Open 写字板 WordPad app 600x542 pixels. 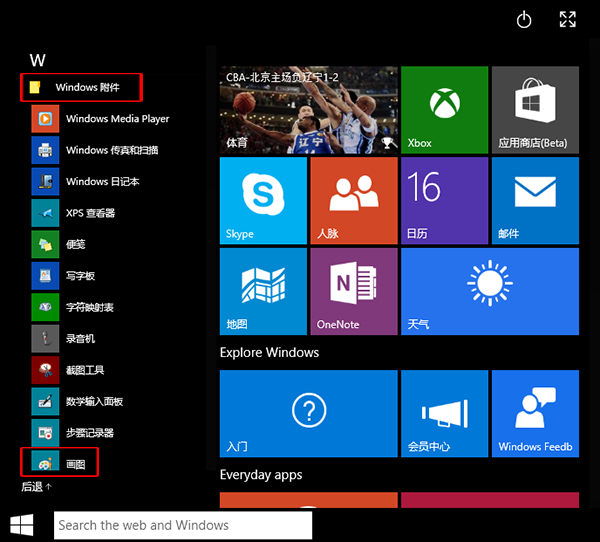[80, 276]
